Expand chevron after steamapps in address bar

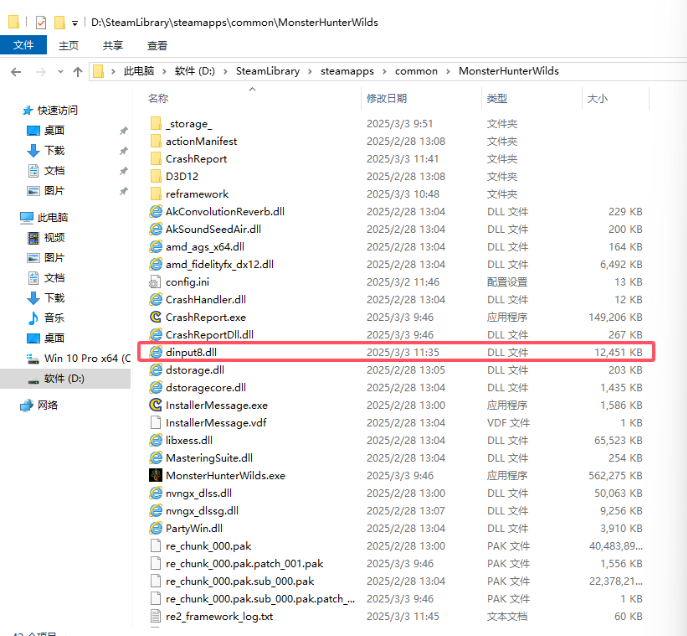(385, 72)
